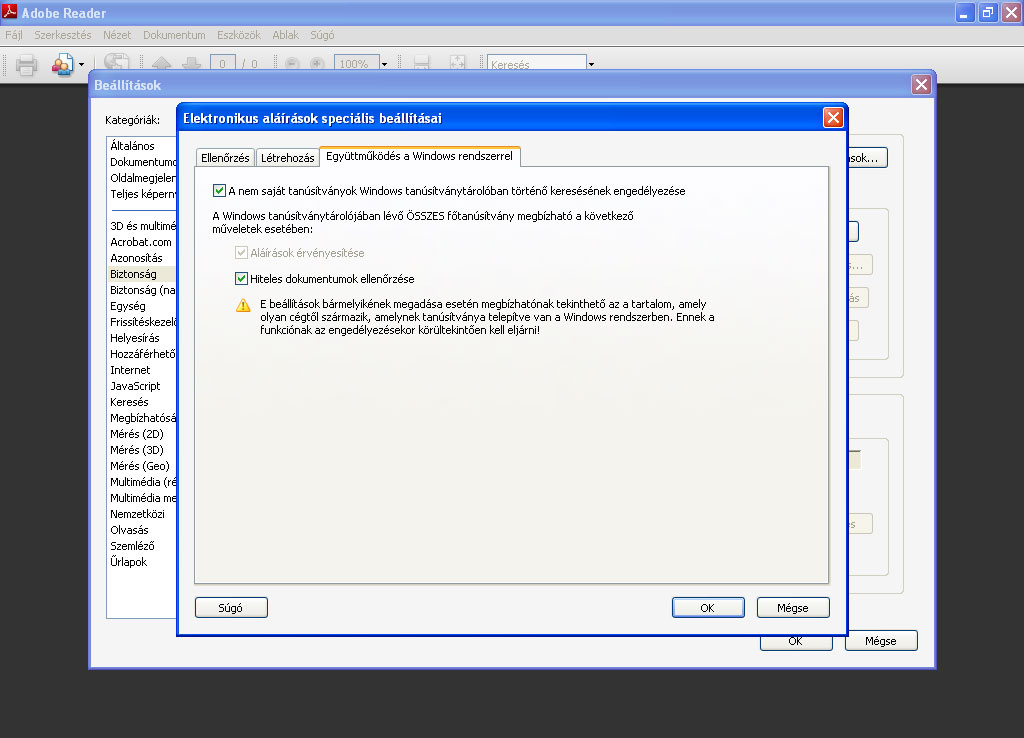This screenshot has height=738, width=1024.
Task: Close the Beállítások window
Action: pos(921,84)
